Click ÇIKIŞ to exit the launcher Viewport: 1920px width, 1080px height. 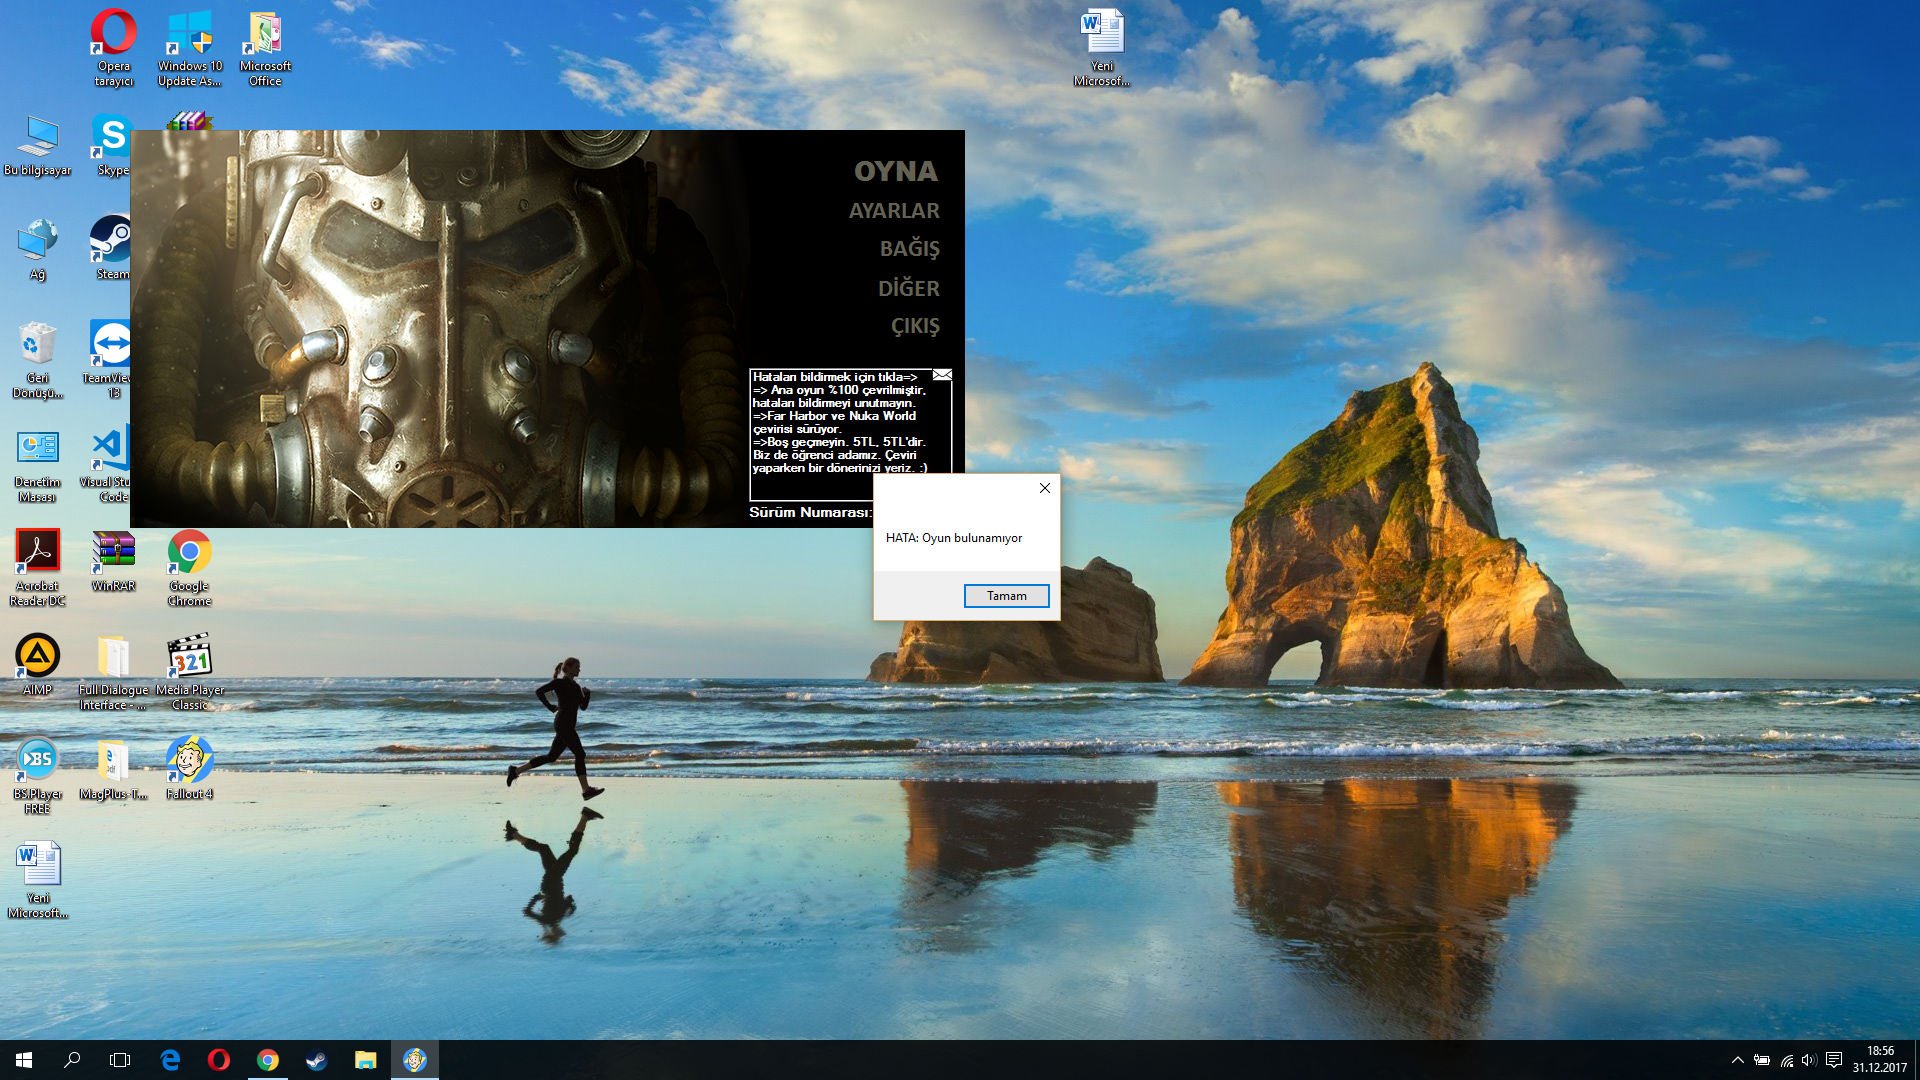click(x=914, y=326)
